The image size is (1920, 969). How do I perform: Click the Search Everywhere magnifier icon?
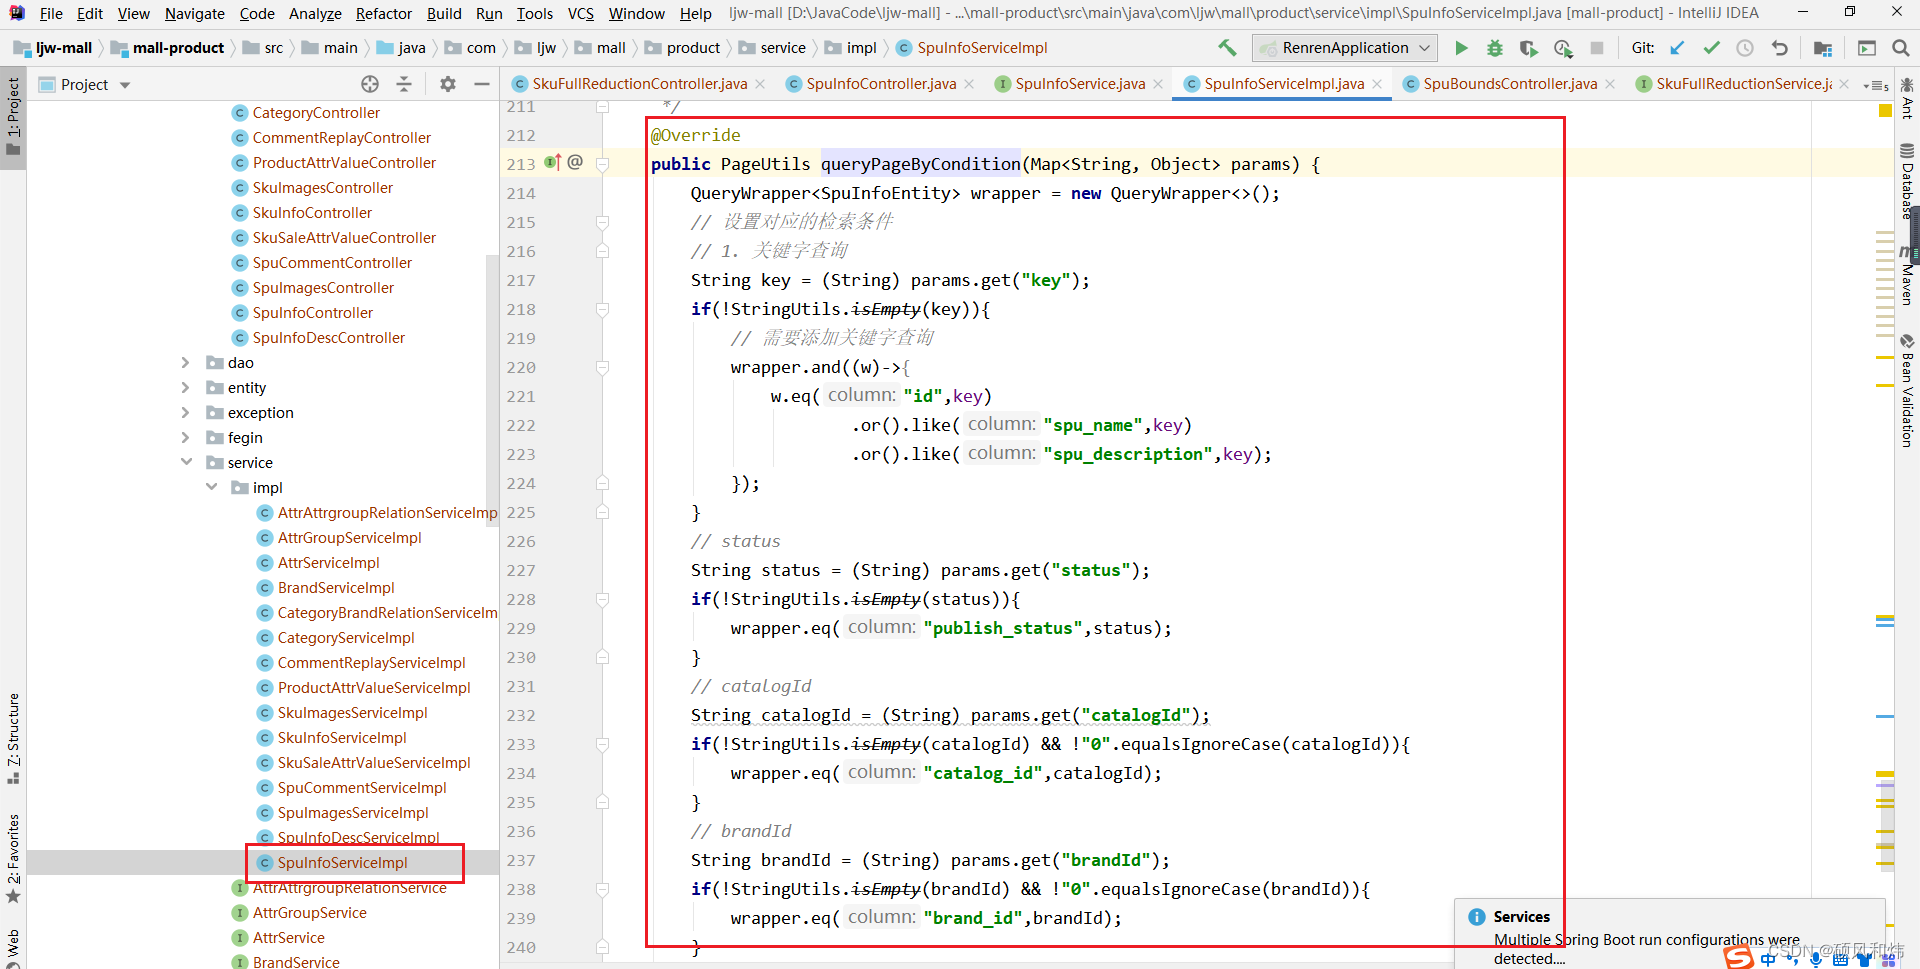point(1901,48)
